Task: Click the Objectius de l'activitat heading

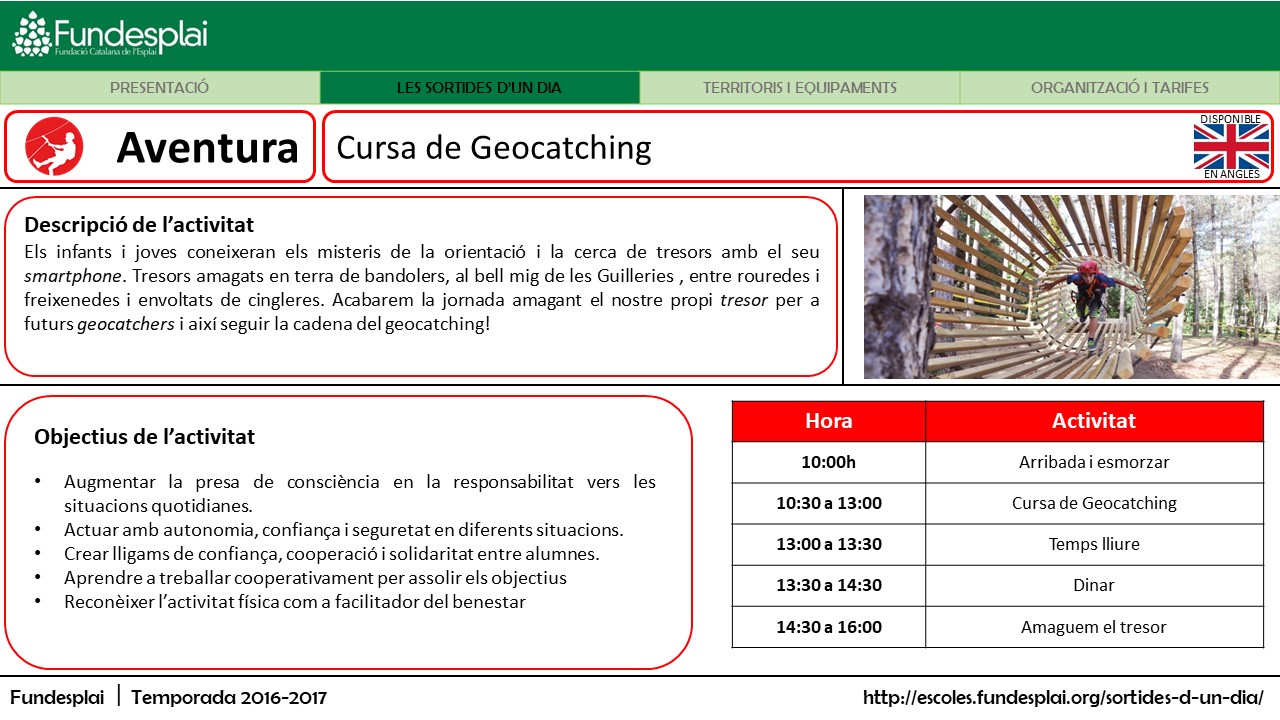Action: pyautogui.click(x=144, y=437)
